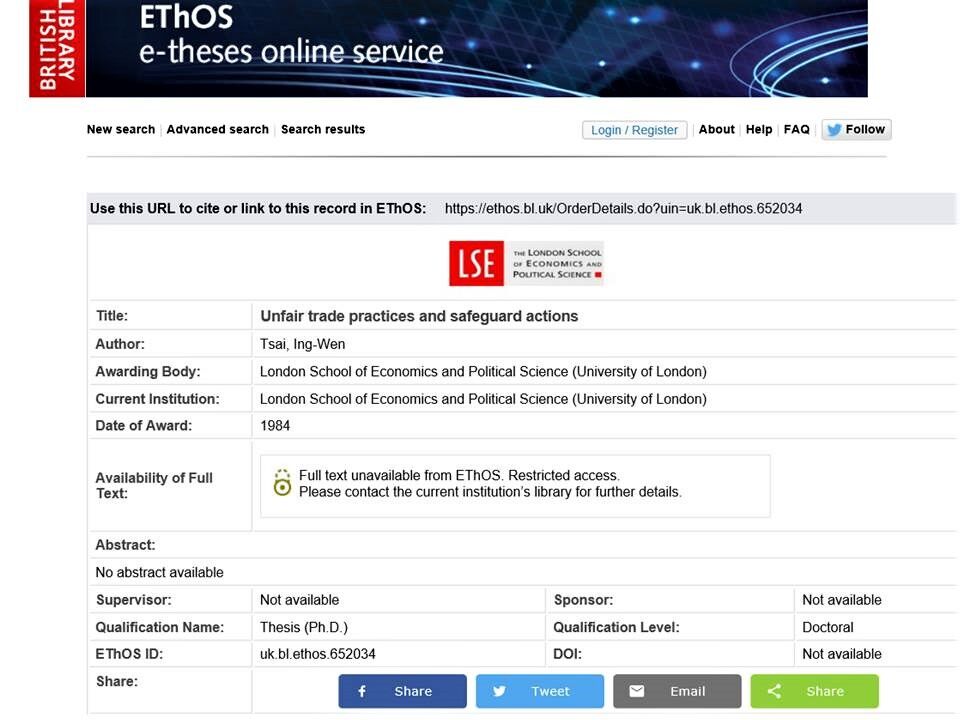This screenshot has height=720, width=960.
Task: Click the 'DOI:' field label
Action: (568, 654)
